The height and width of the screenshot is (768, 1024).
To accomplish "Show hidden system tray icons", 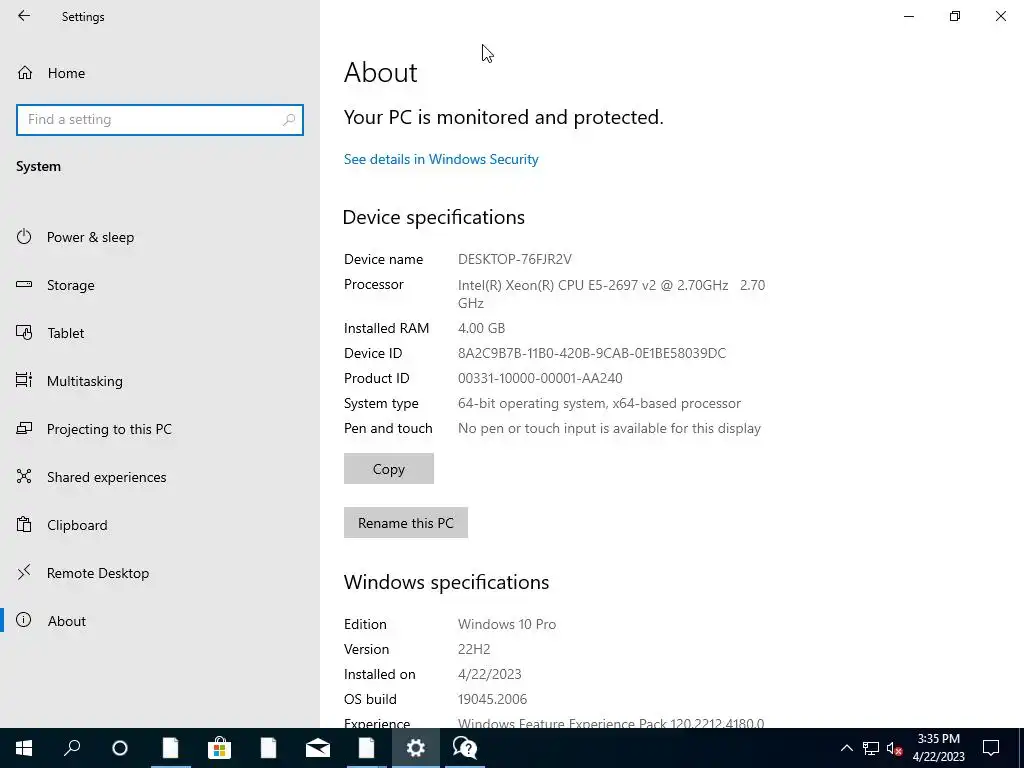I will (846, 748).
